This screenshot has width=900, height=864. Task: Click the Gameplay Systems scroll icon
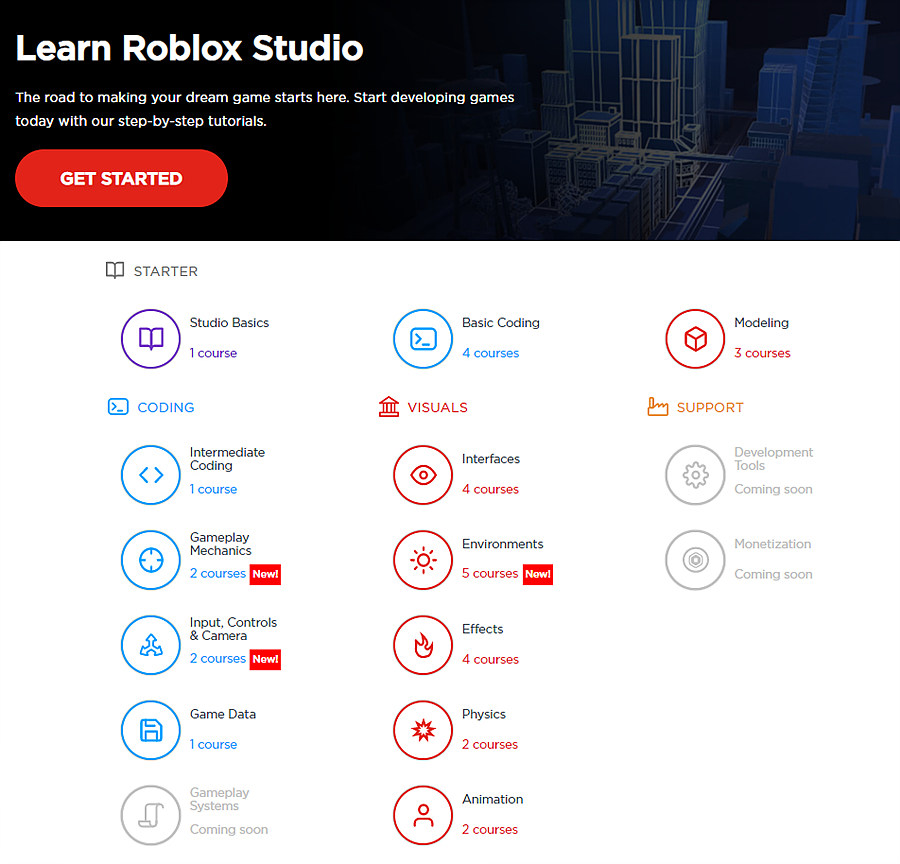(151, 815)
